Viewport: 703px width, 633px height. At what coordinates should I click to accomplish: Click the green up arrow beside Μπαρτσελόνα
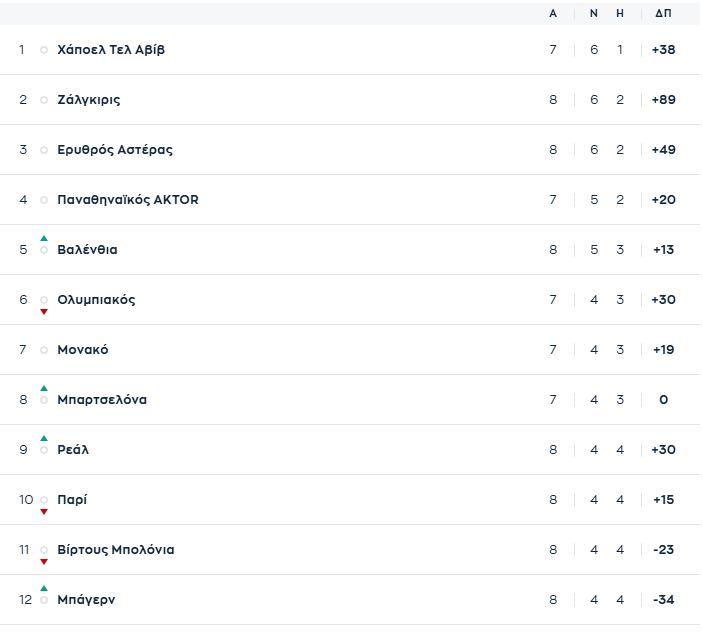(44, 388)
